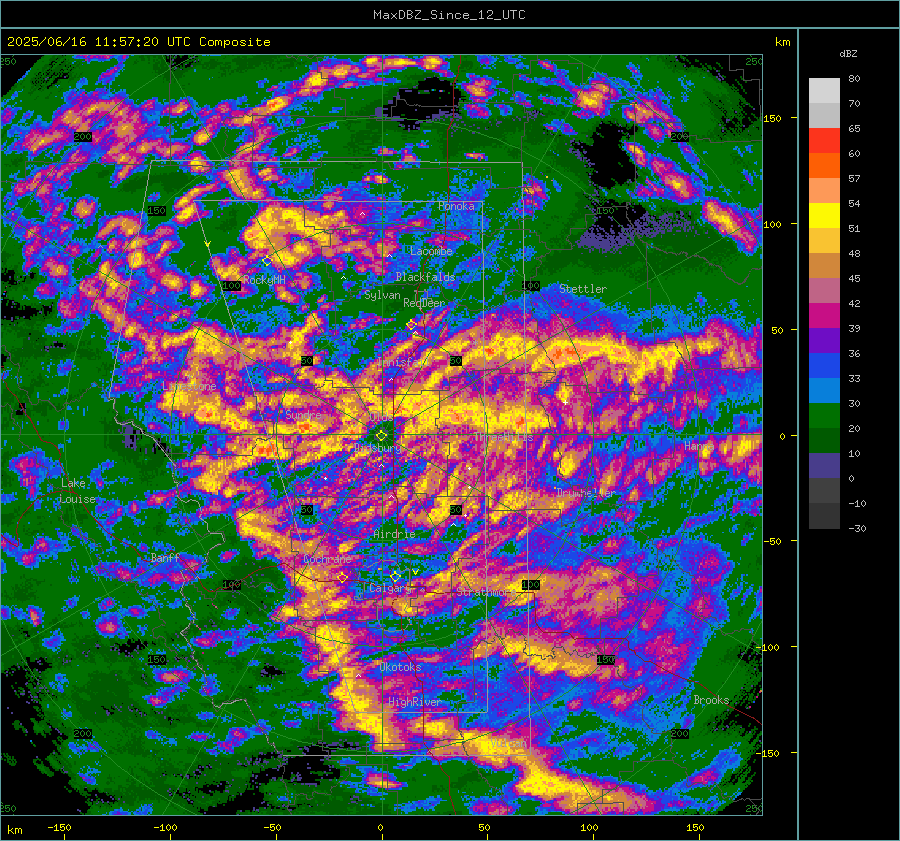Select the radar site marker above Didsbury
This screenshot has height=841, width=900.
click(x=381, y=436)
